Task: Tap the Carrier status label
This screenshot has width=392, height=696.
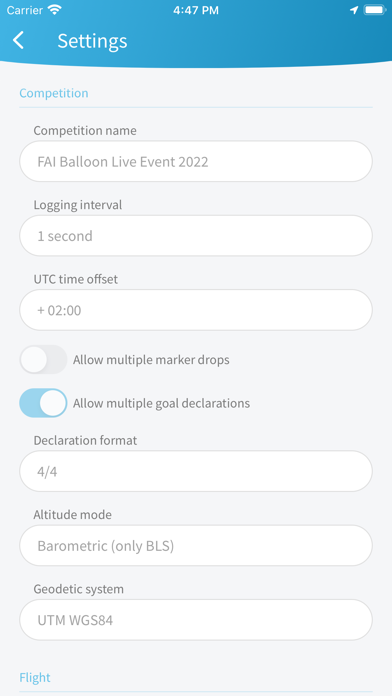Action: point(25,10)
